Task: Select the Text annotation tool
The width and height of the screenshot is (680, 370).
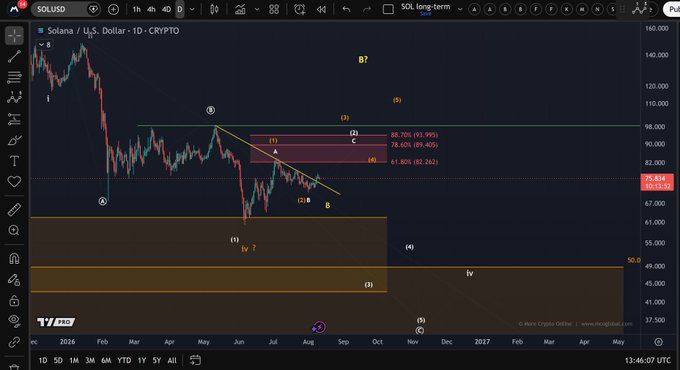Action: pyautogui.click(x=14, y=161)
